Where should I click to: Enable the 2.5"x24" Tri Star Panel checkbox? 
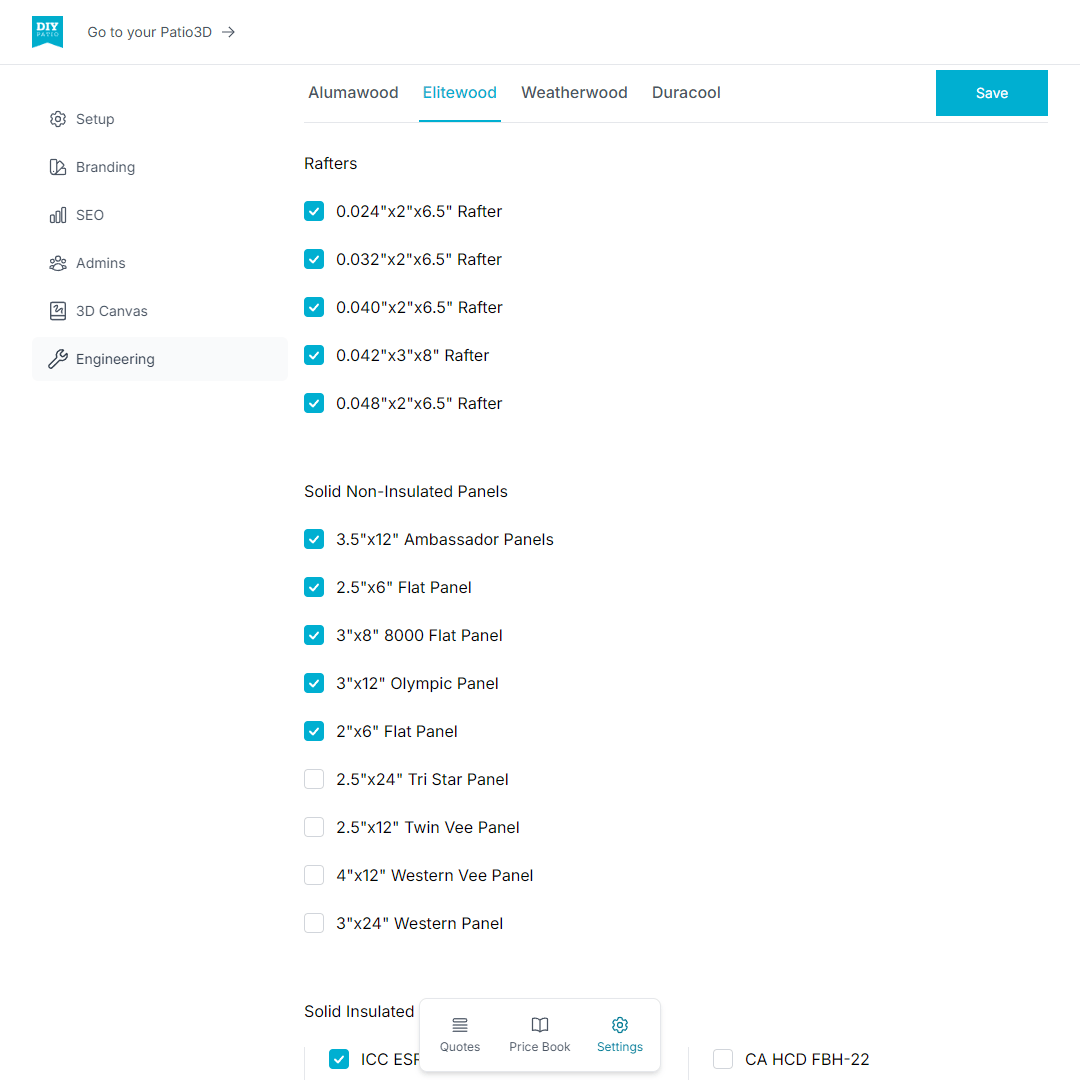point(314,779)
